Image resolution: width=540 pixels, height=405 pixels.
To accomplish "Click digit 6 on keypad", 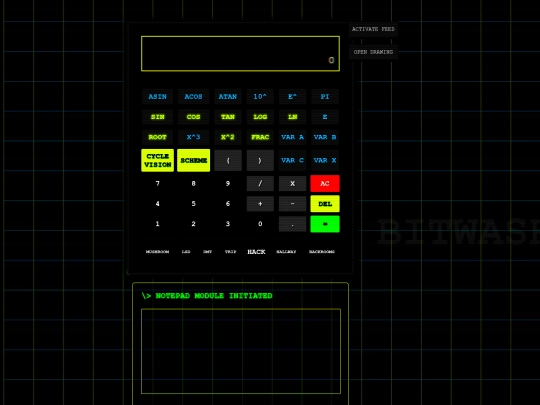I will click(x=228, y=204).
